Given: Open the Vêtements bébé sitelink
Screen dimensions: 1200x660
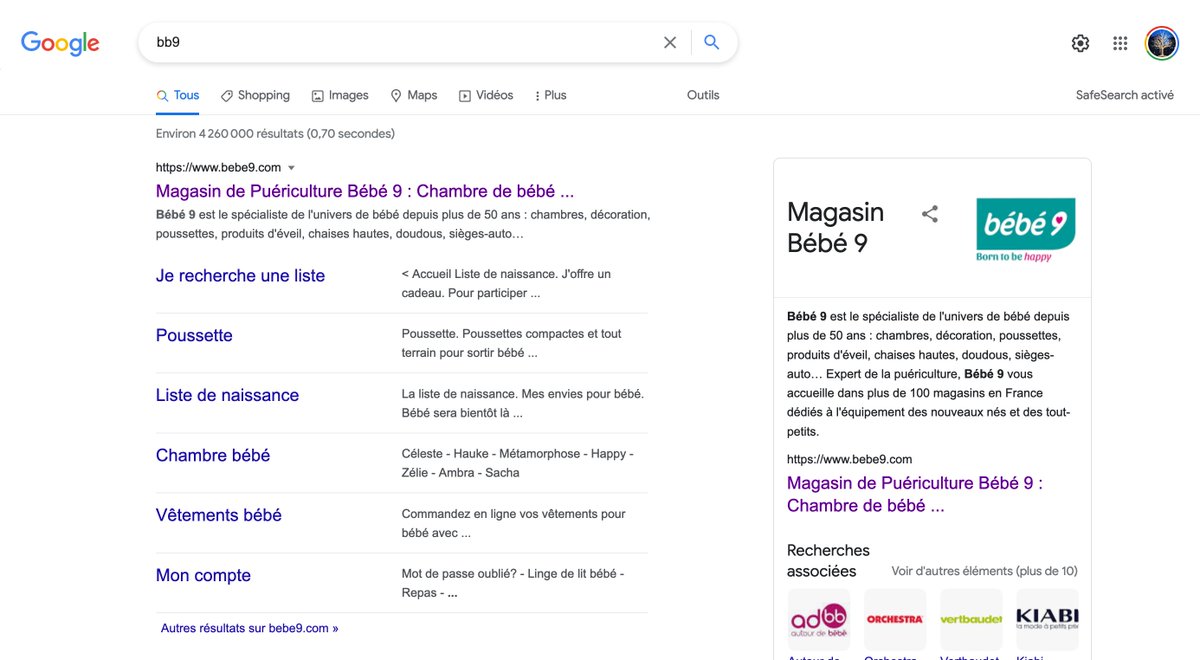Looking at the screenshot, I should (x=219, y=516).
